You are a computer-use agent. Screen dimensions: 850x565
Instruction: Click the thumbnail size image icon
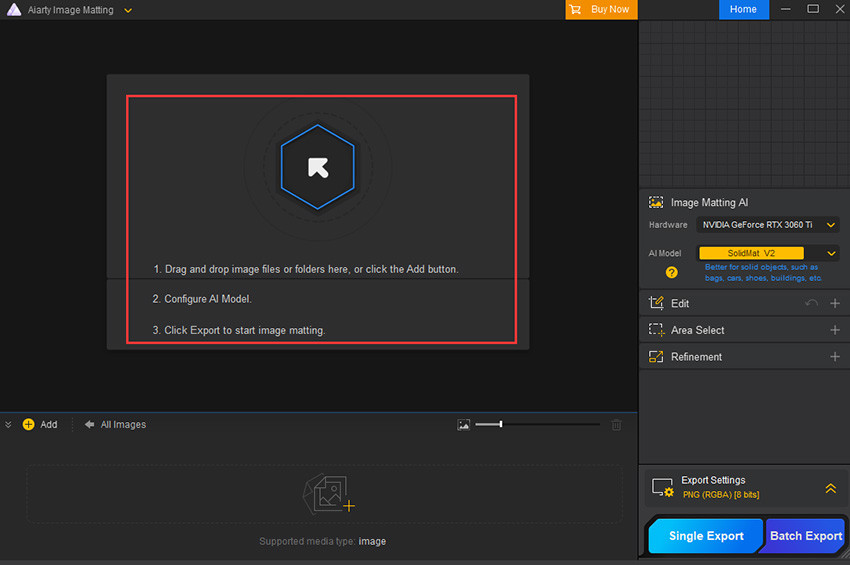[463, 425]
